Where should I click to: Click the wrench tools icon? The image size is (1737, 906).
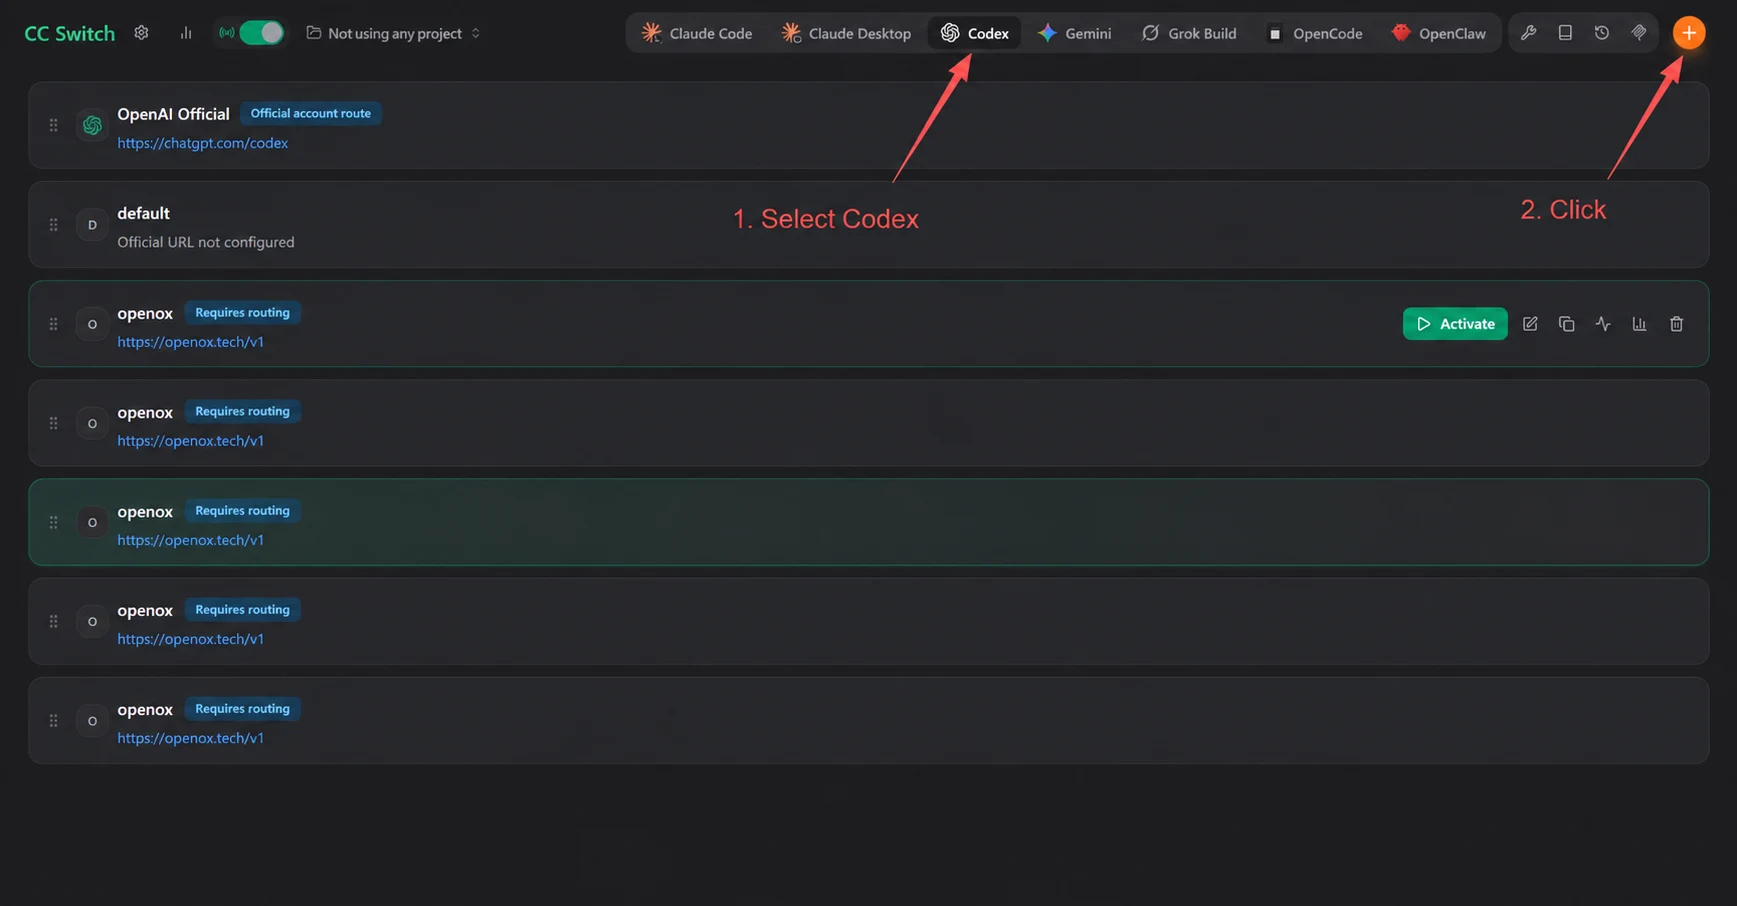tap(1529, 33)
